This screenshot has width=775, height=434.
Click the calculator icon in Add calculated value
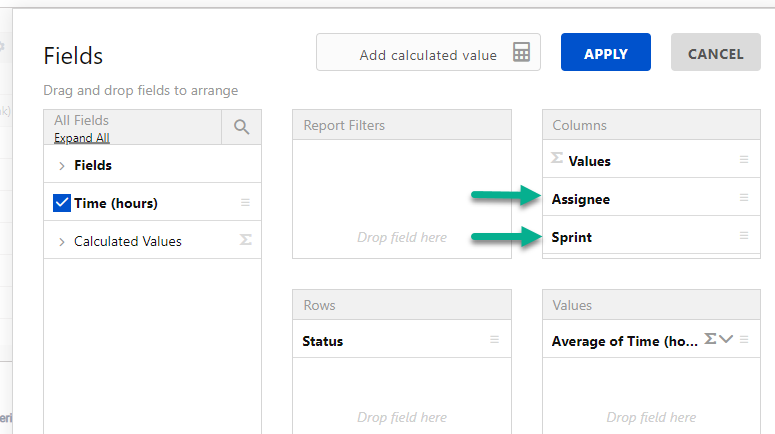coord(521,52)
